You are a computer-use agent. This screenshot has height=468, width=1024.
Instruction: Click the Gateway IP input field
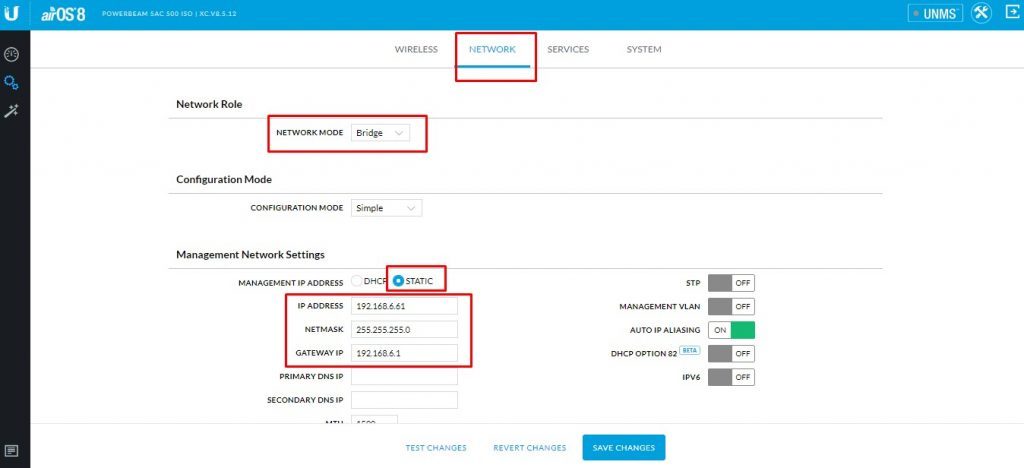point(404,353)
